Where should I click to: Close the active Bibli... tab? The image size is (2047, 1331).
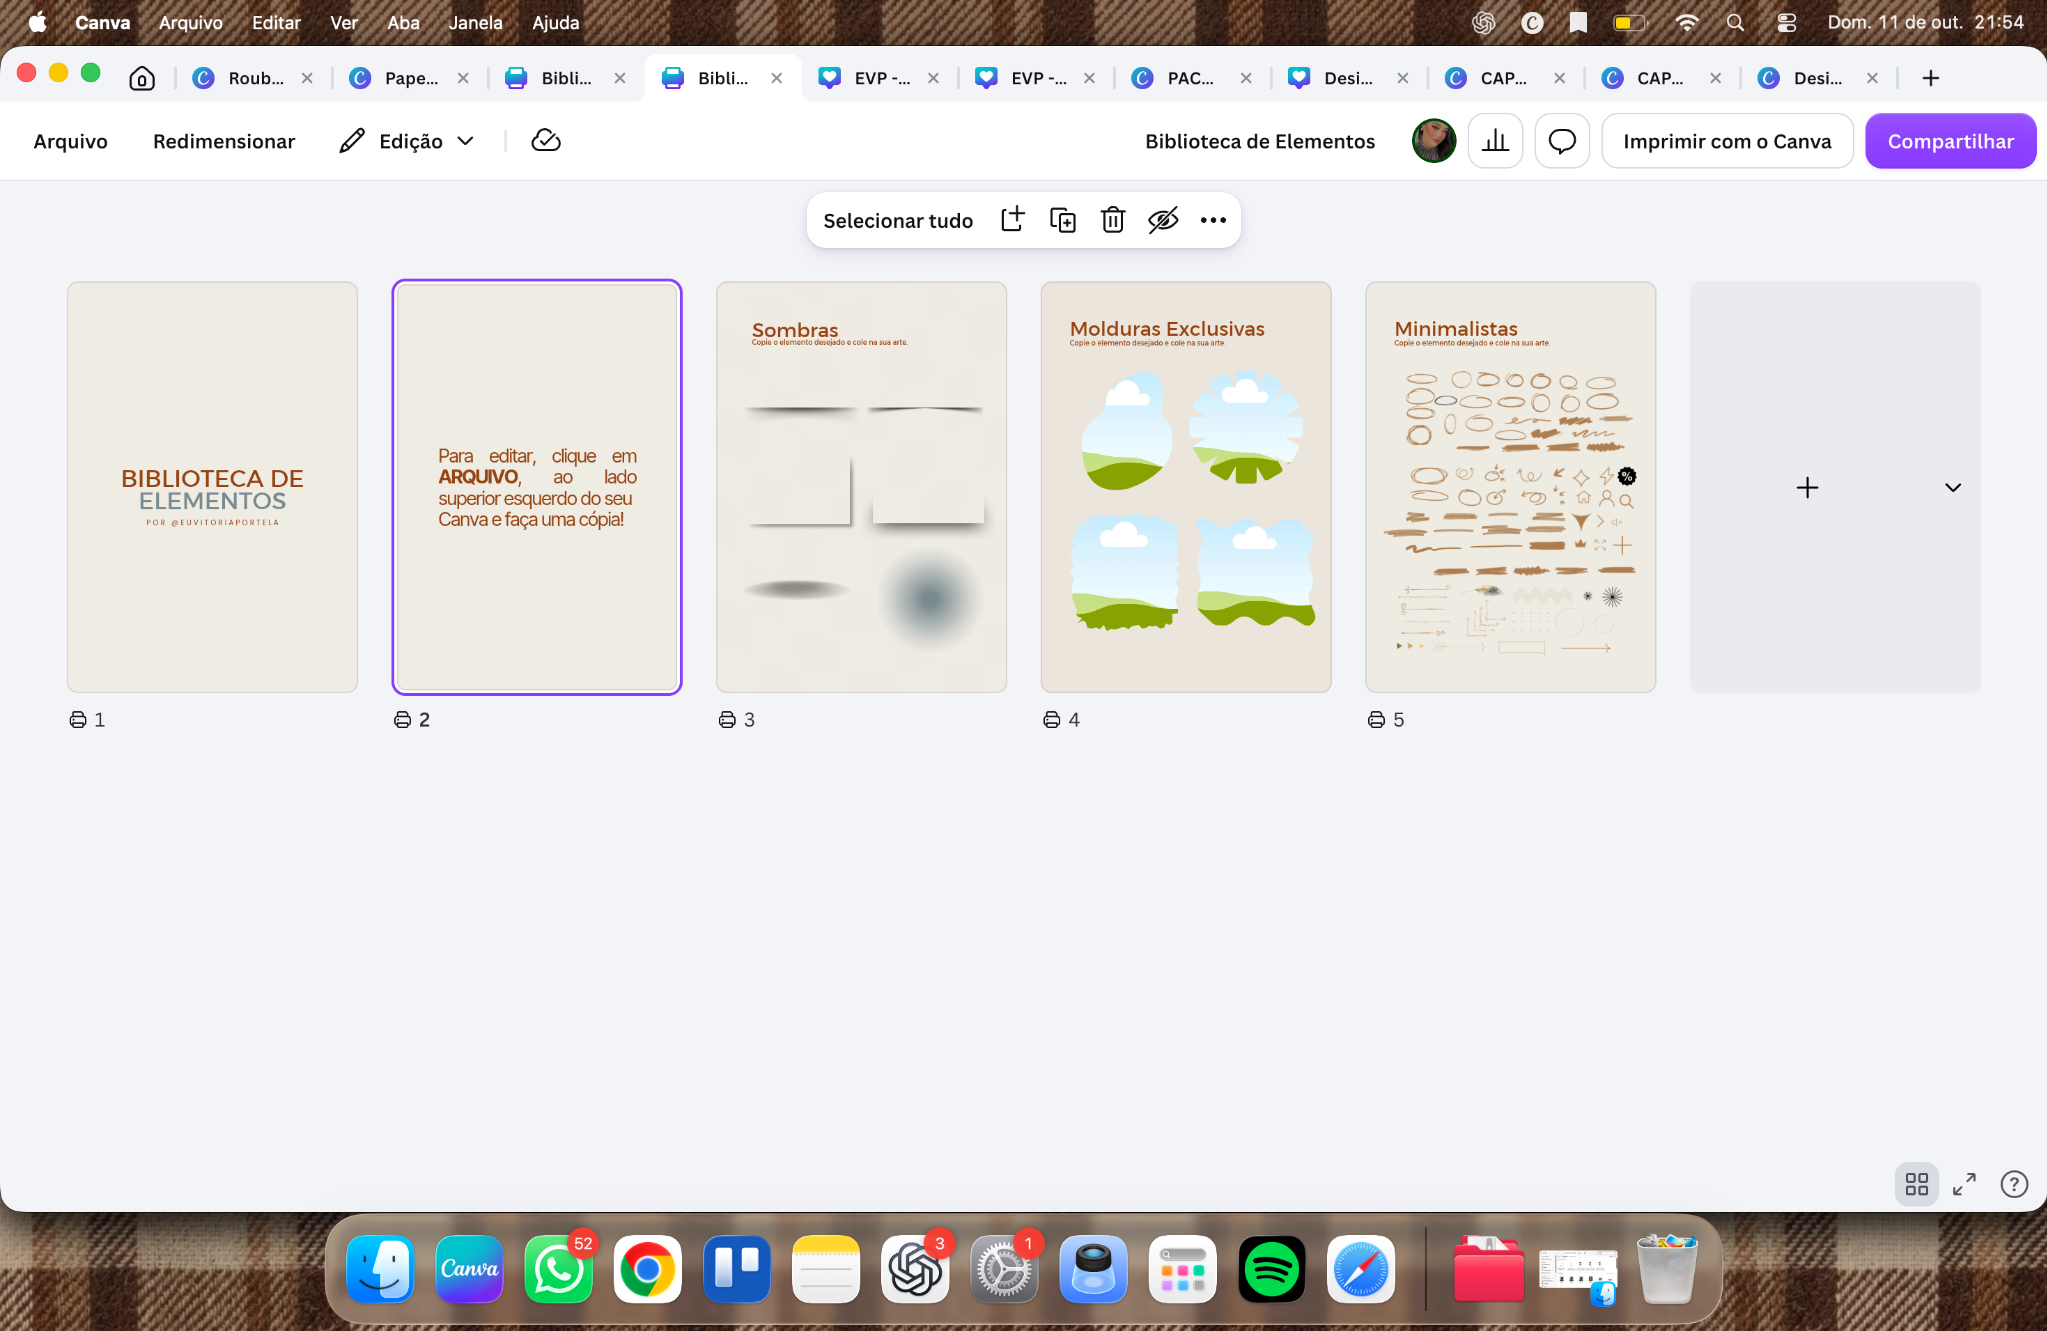point(777,78)
